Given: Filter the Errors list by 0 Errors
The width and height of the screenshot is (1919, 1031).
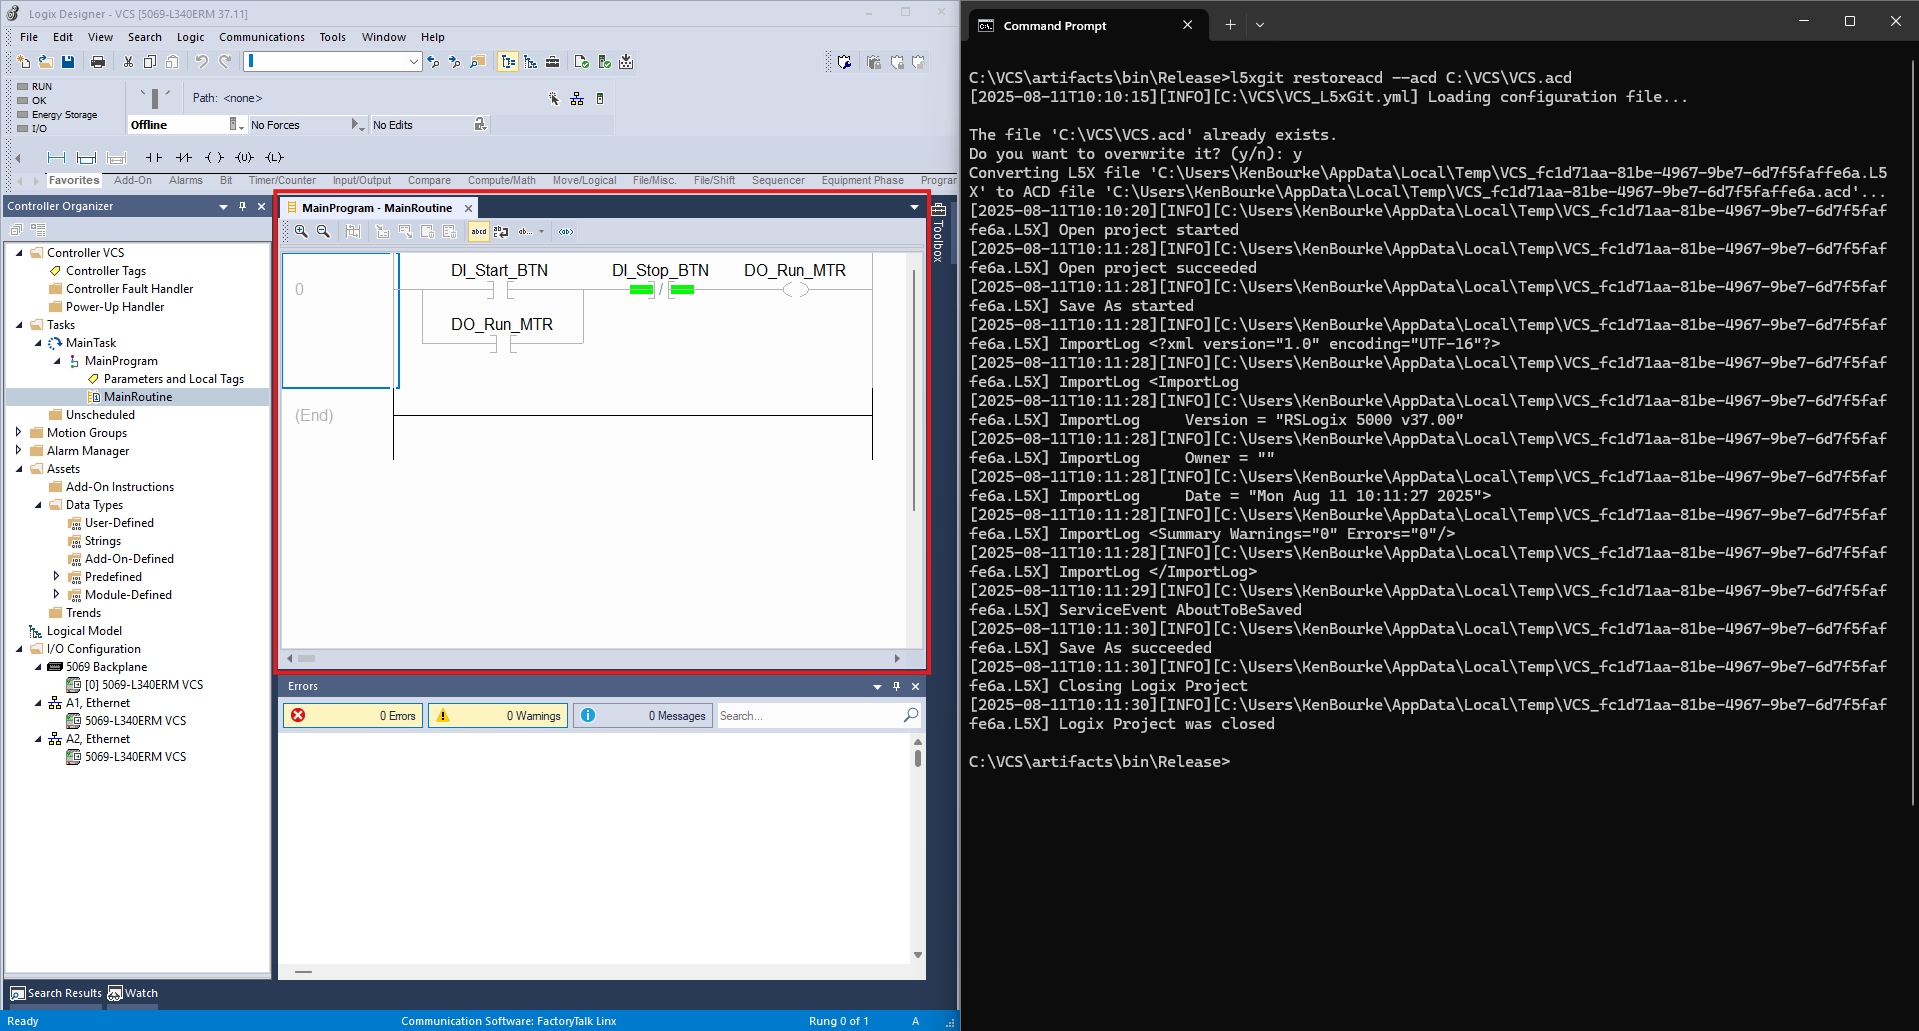Looking at the screenshot, I should pos(353,716).
